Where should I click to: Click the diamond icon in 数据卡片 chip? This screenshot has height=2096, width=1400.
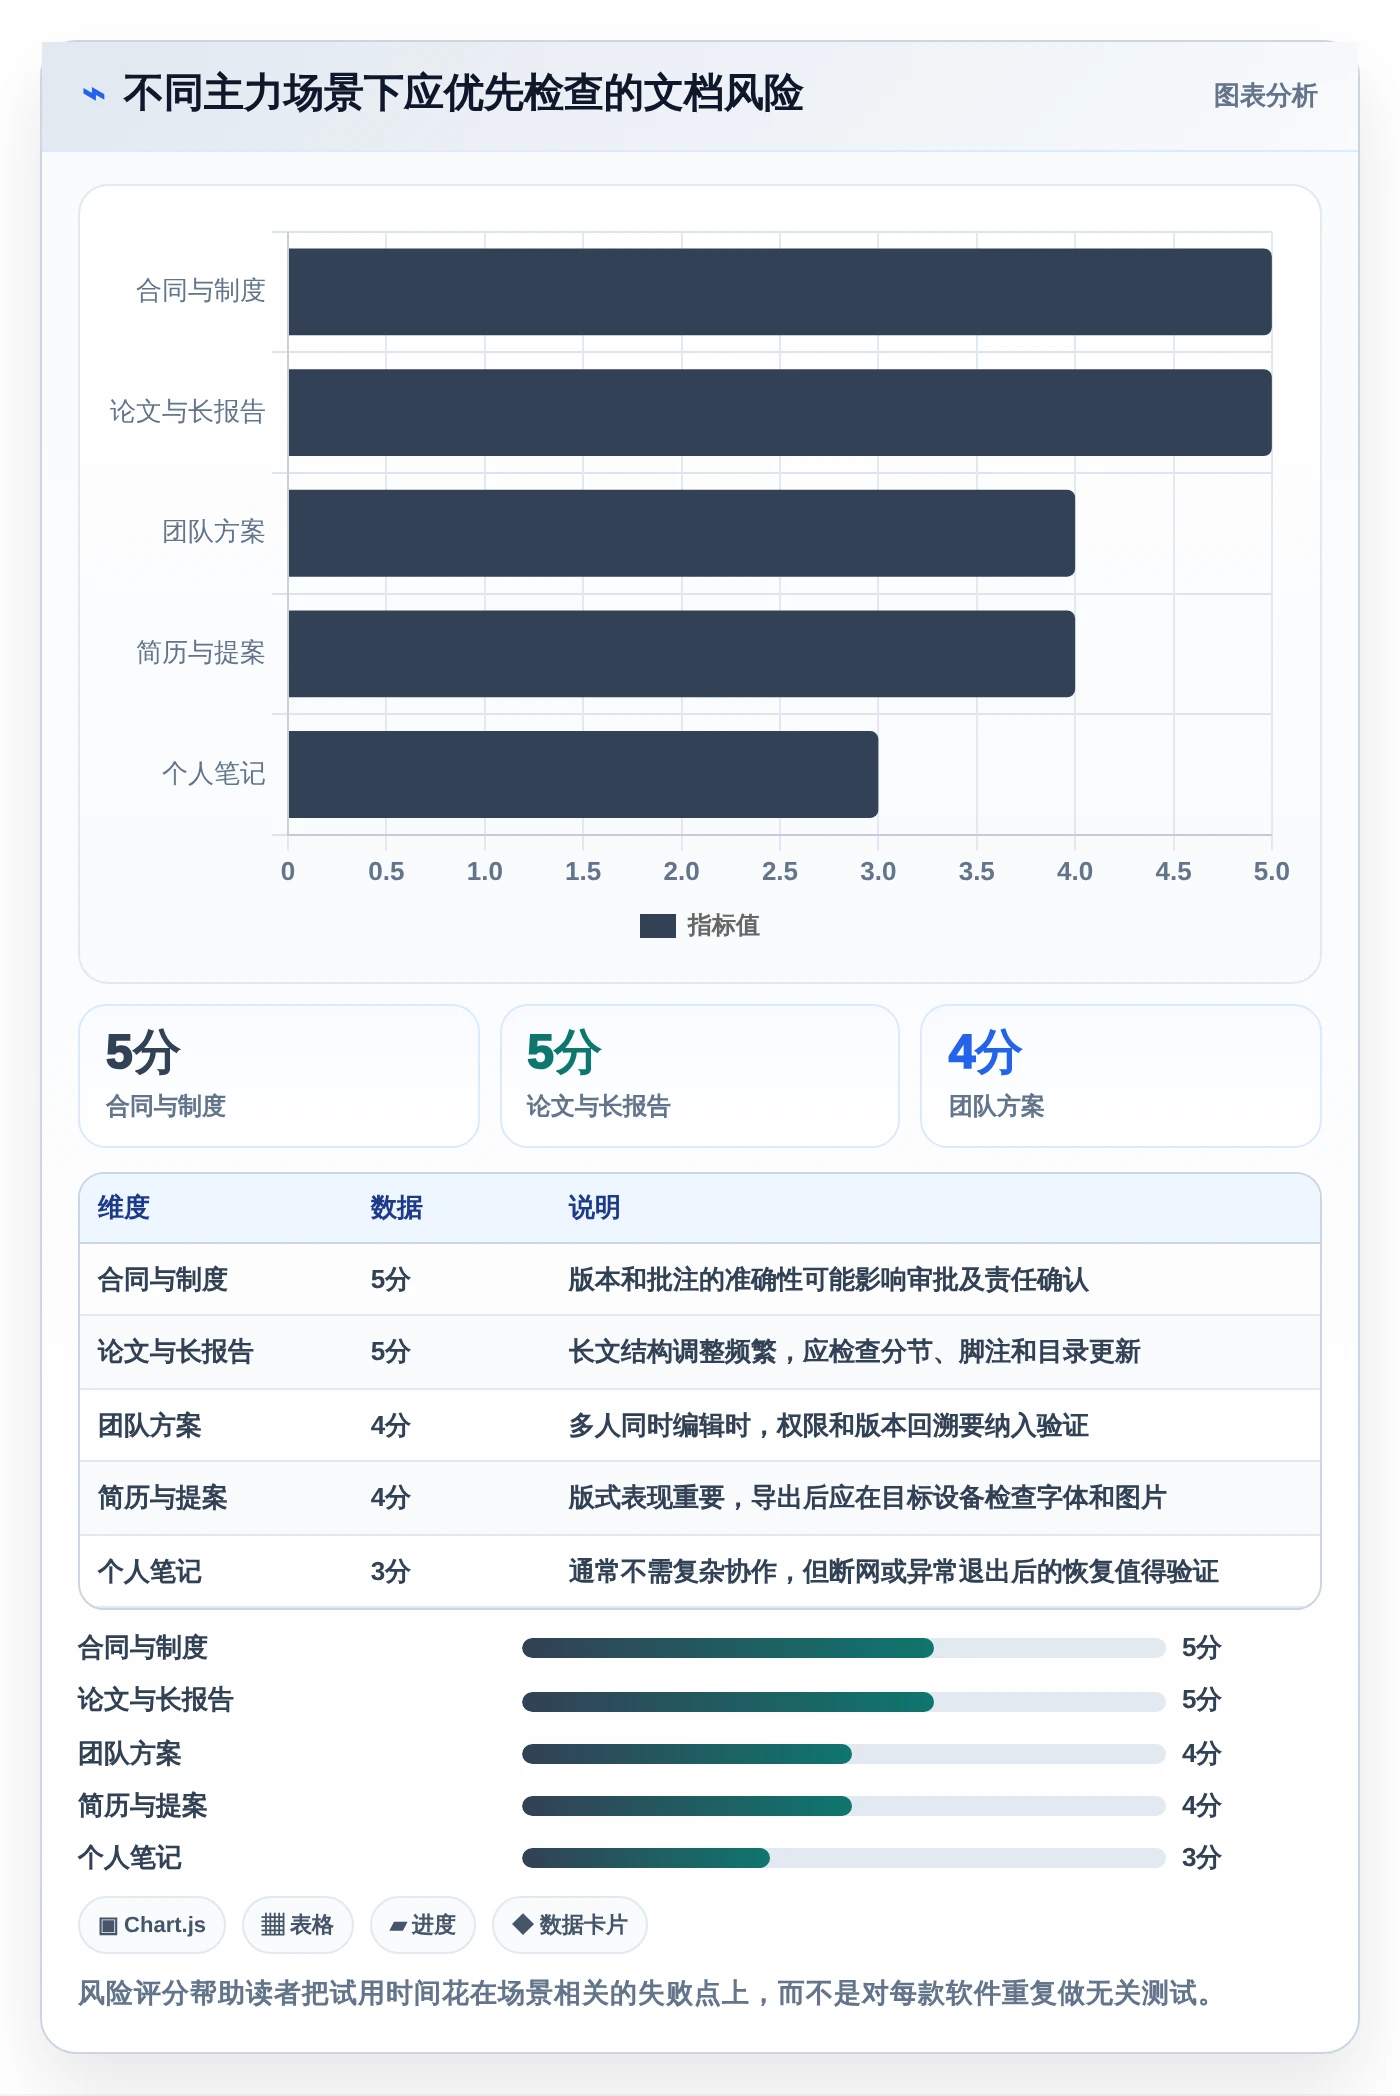522,1924
